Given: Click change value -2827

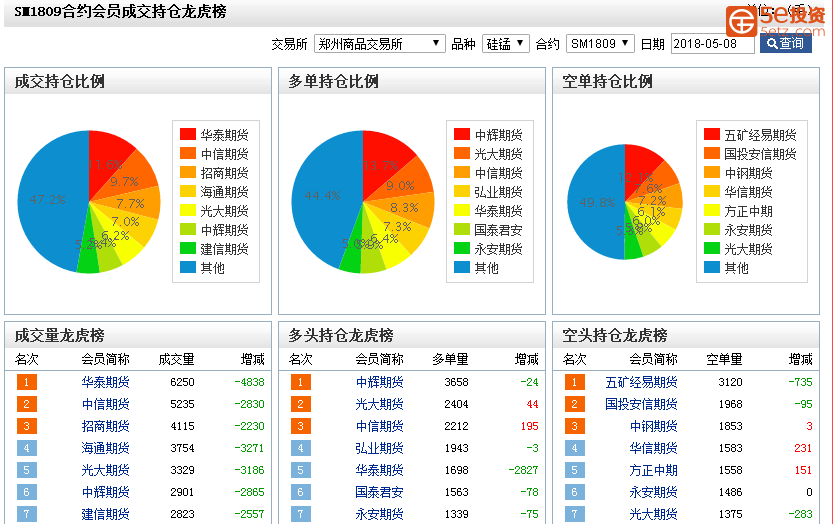Looking at the screenshot, I should click(x=523, y=470).
